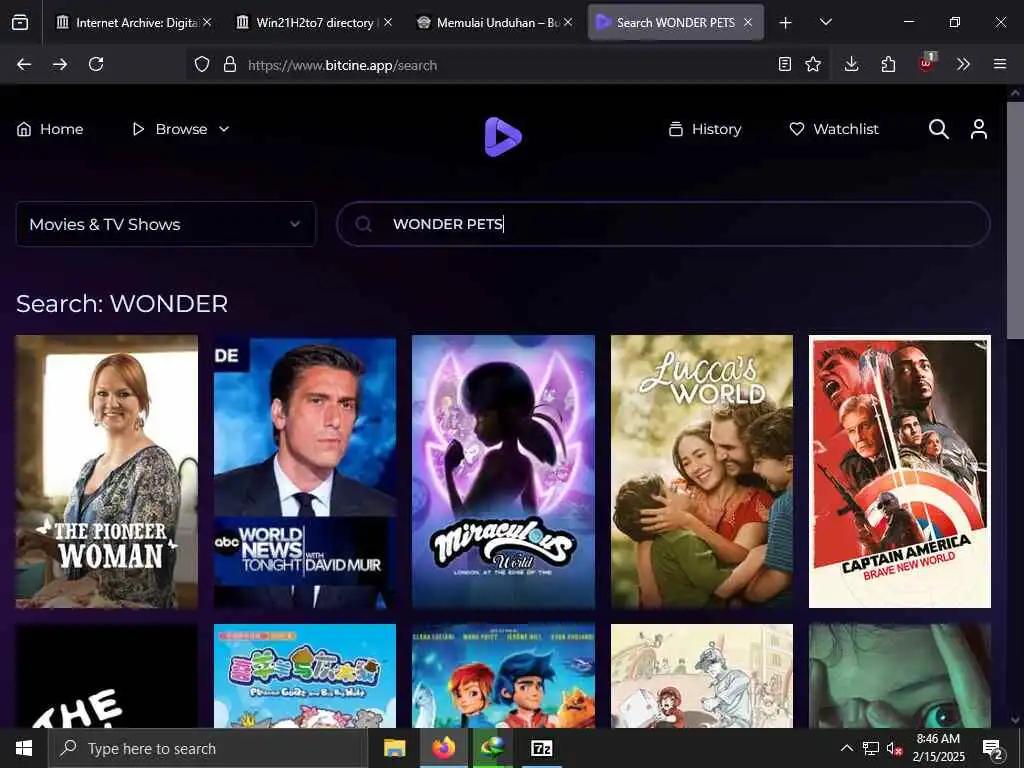Open the History page link
Image resolution: width=1024 pixels, height=768 pixels.
pos(705,129)
